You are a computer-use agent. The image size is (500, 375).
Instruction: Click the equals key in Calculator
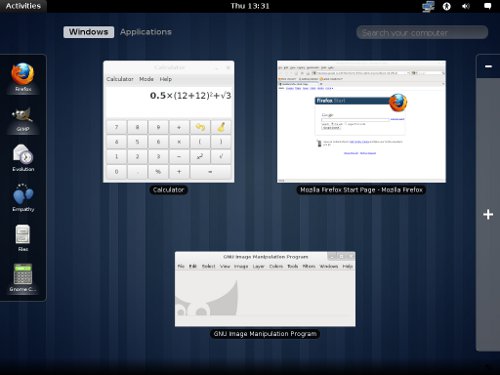point(210,172)
